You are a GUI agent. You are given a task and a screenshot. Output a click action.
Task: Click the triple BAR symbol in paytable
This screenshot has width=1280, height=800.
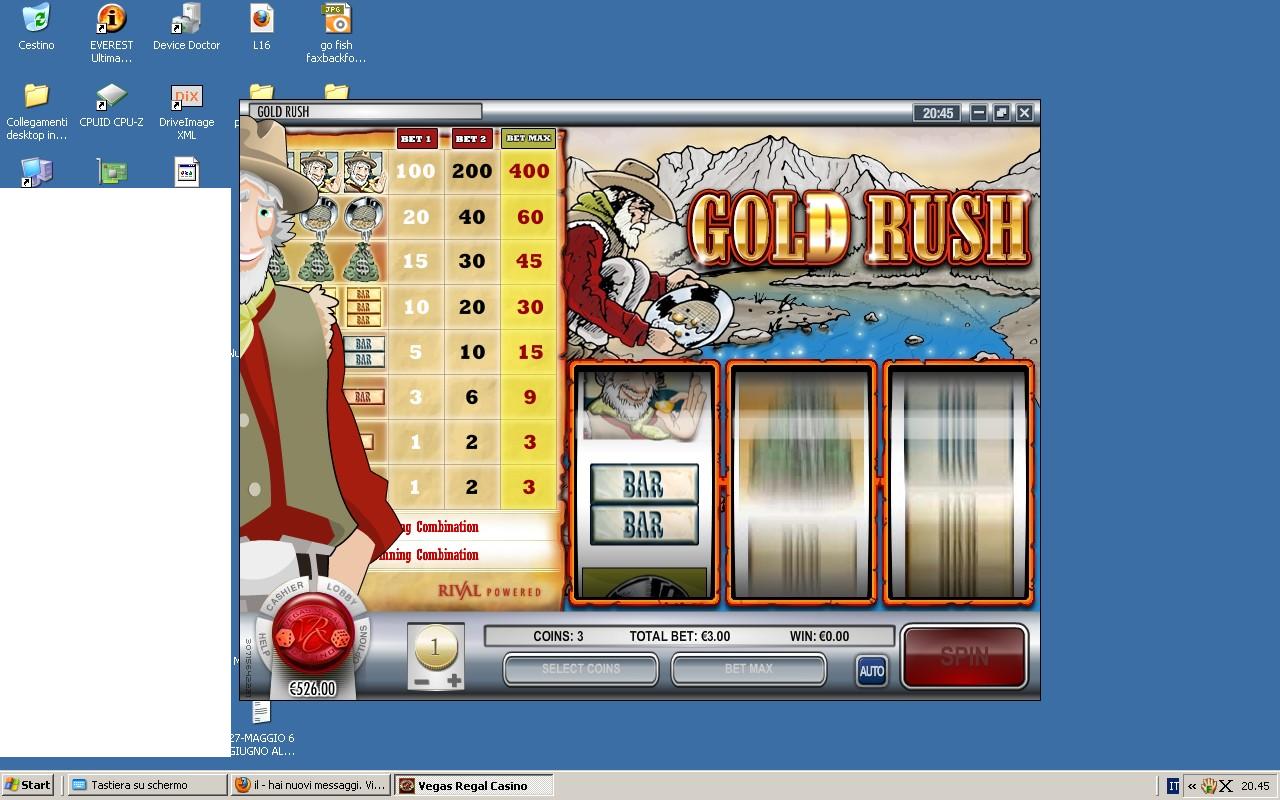[x=363, y=307]
